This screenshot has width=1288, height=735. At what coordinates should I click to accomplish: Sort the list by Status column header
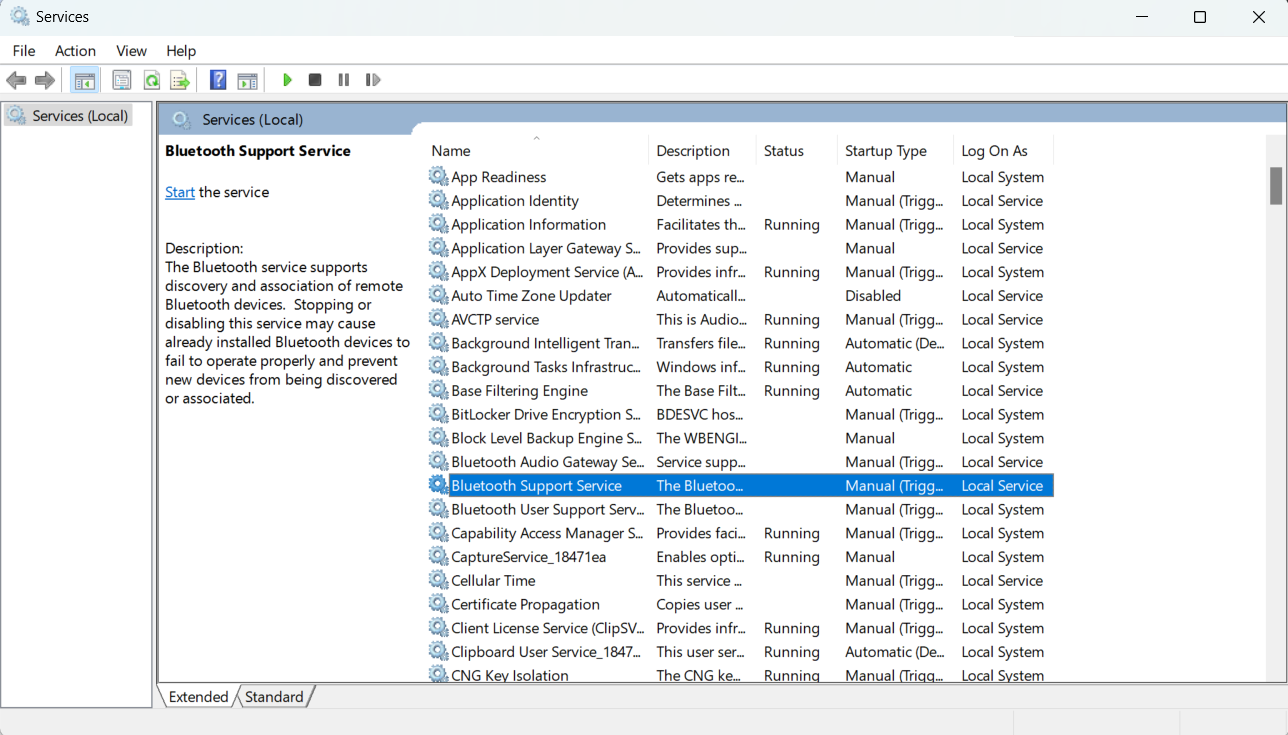coord(783,151)
